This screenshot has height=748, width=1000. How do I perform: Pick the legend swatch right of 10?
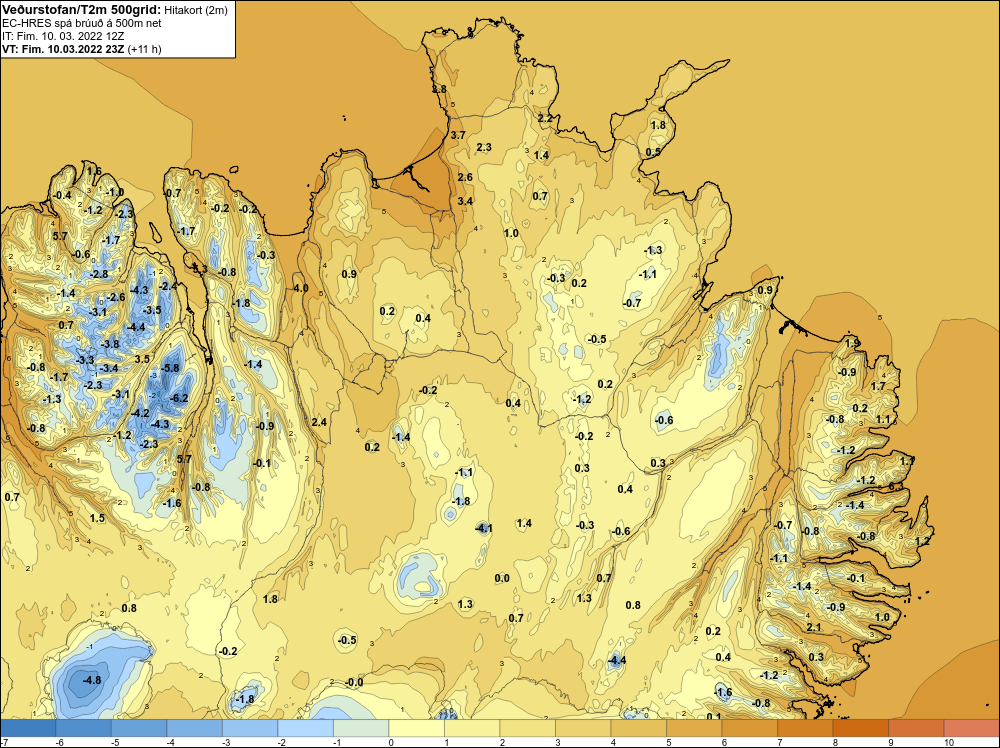click(x=971, y=728)
